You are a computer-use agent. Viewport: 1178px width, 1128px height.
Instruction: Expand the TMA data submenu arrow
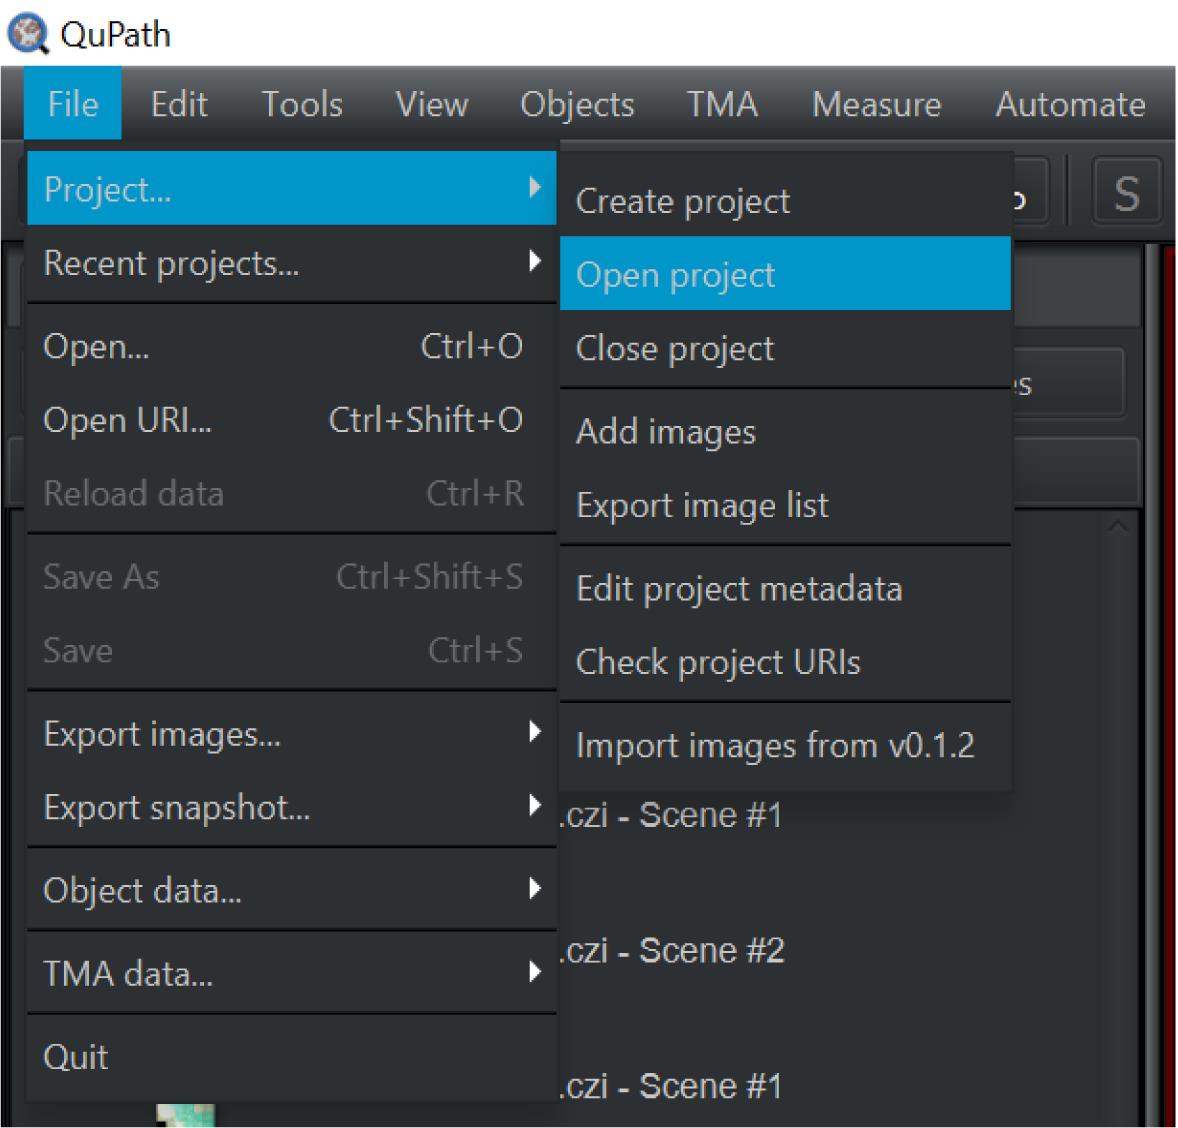(535, 971)
